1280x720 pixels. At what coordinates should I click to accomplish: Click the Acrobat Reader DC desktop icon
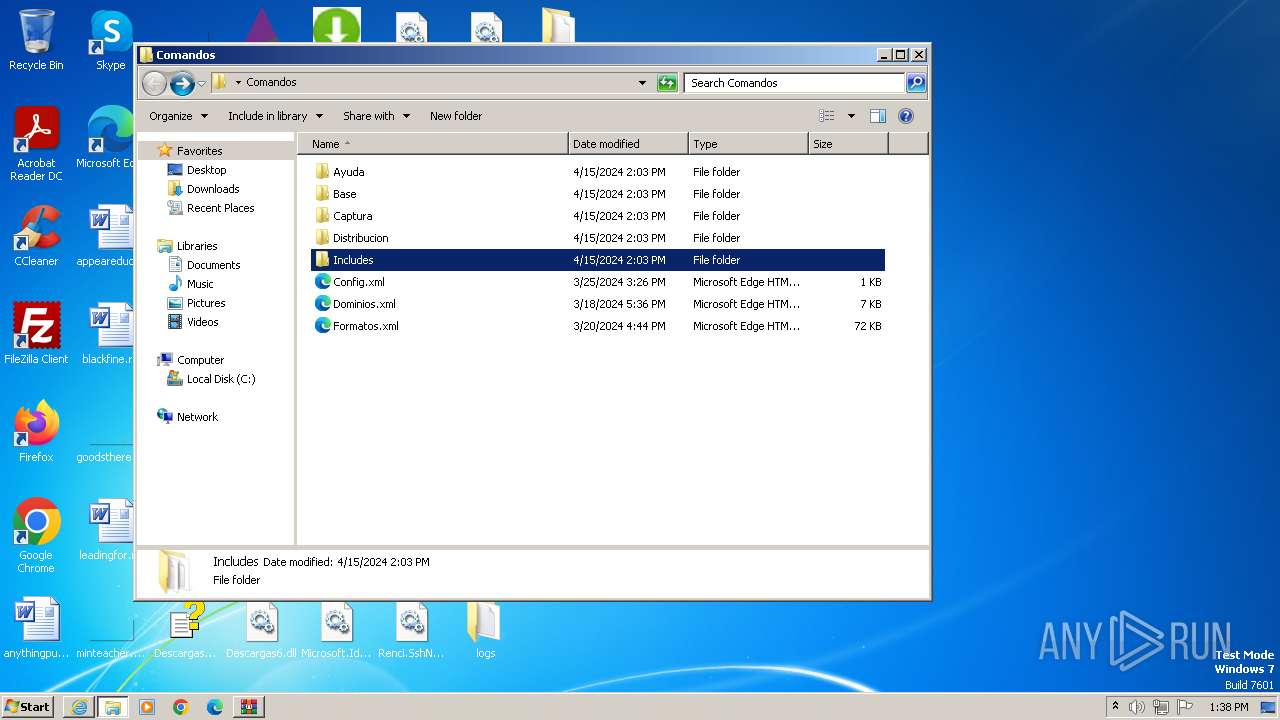(x=36, y=144)
